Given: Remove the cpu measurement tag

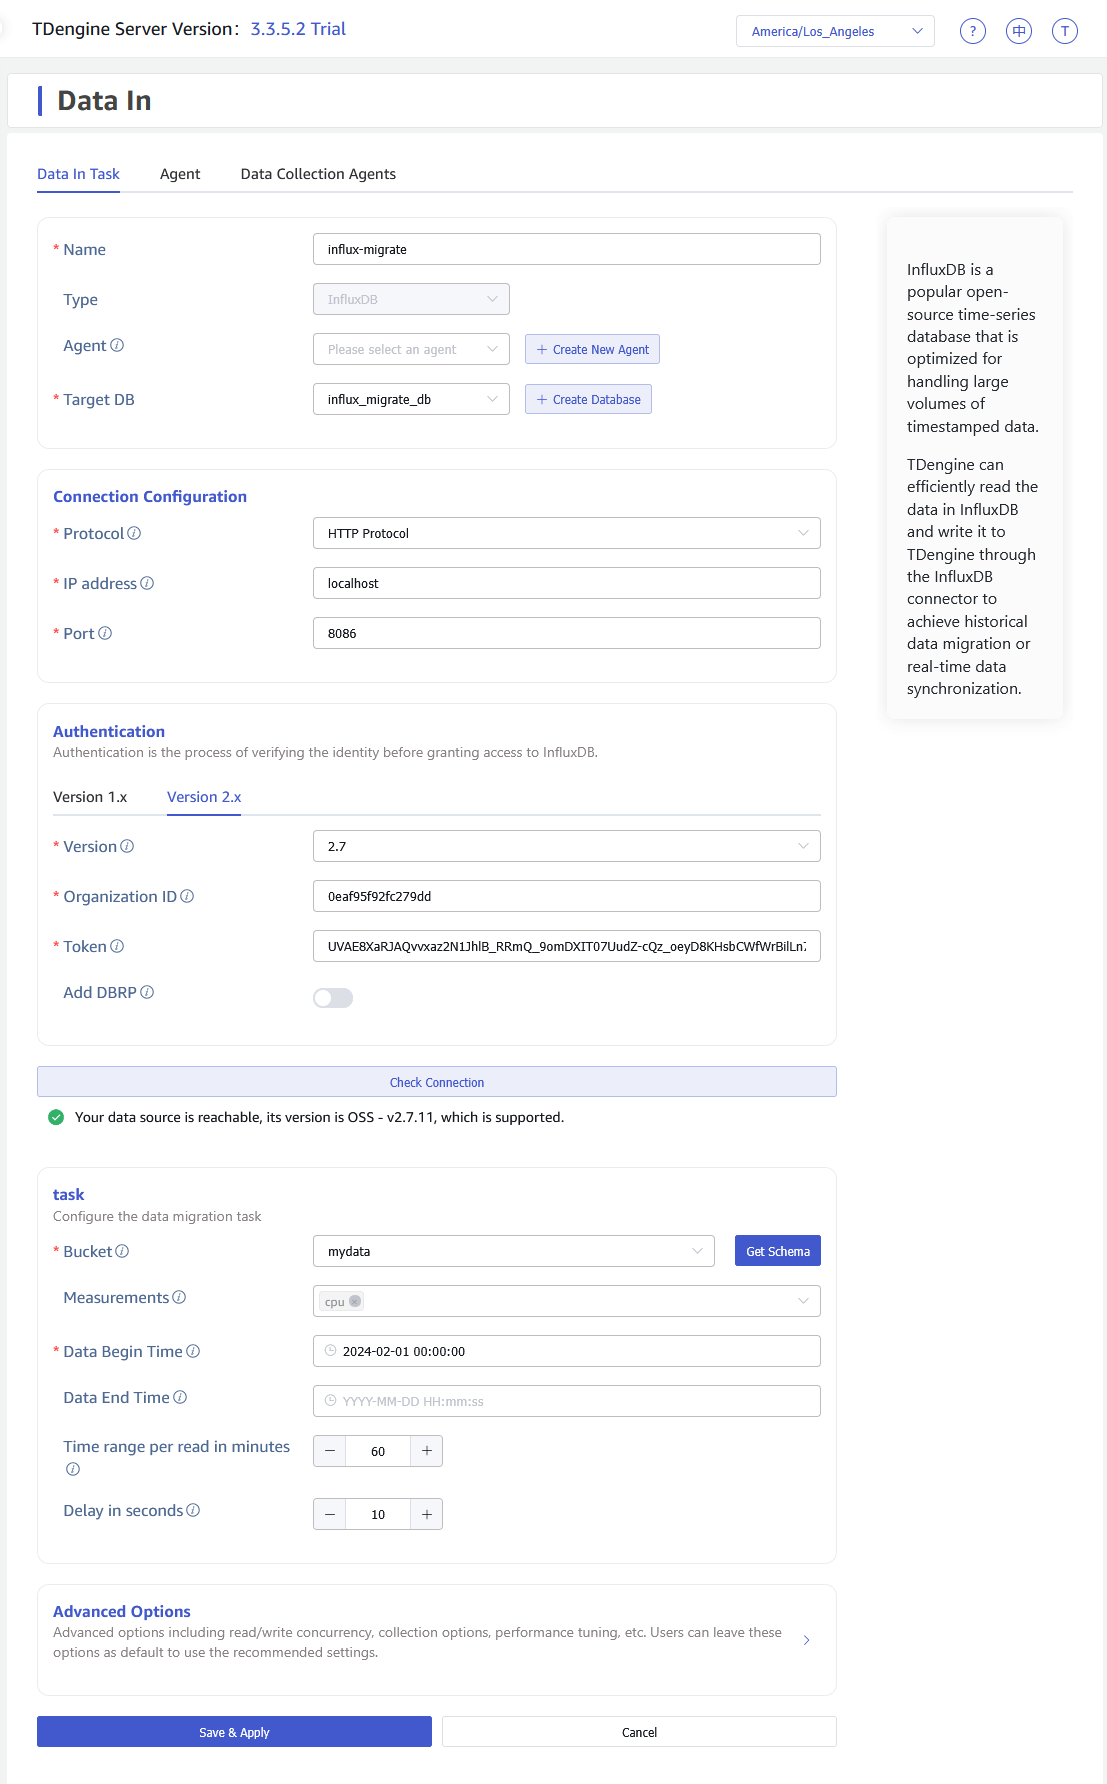Looking at the screenshot, I should (x=355, y=1302).
